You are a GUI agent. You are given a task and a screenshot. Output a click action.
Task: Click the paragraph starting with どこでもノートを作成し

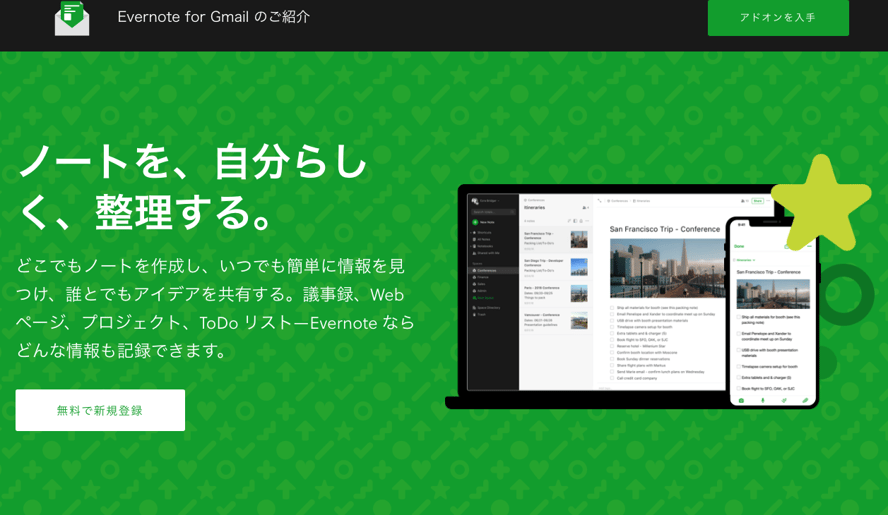pyautogui.click(x=215, y=308)
